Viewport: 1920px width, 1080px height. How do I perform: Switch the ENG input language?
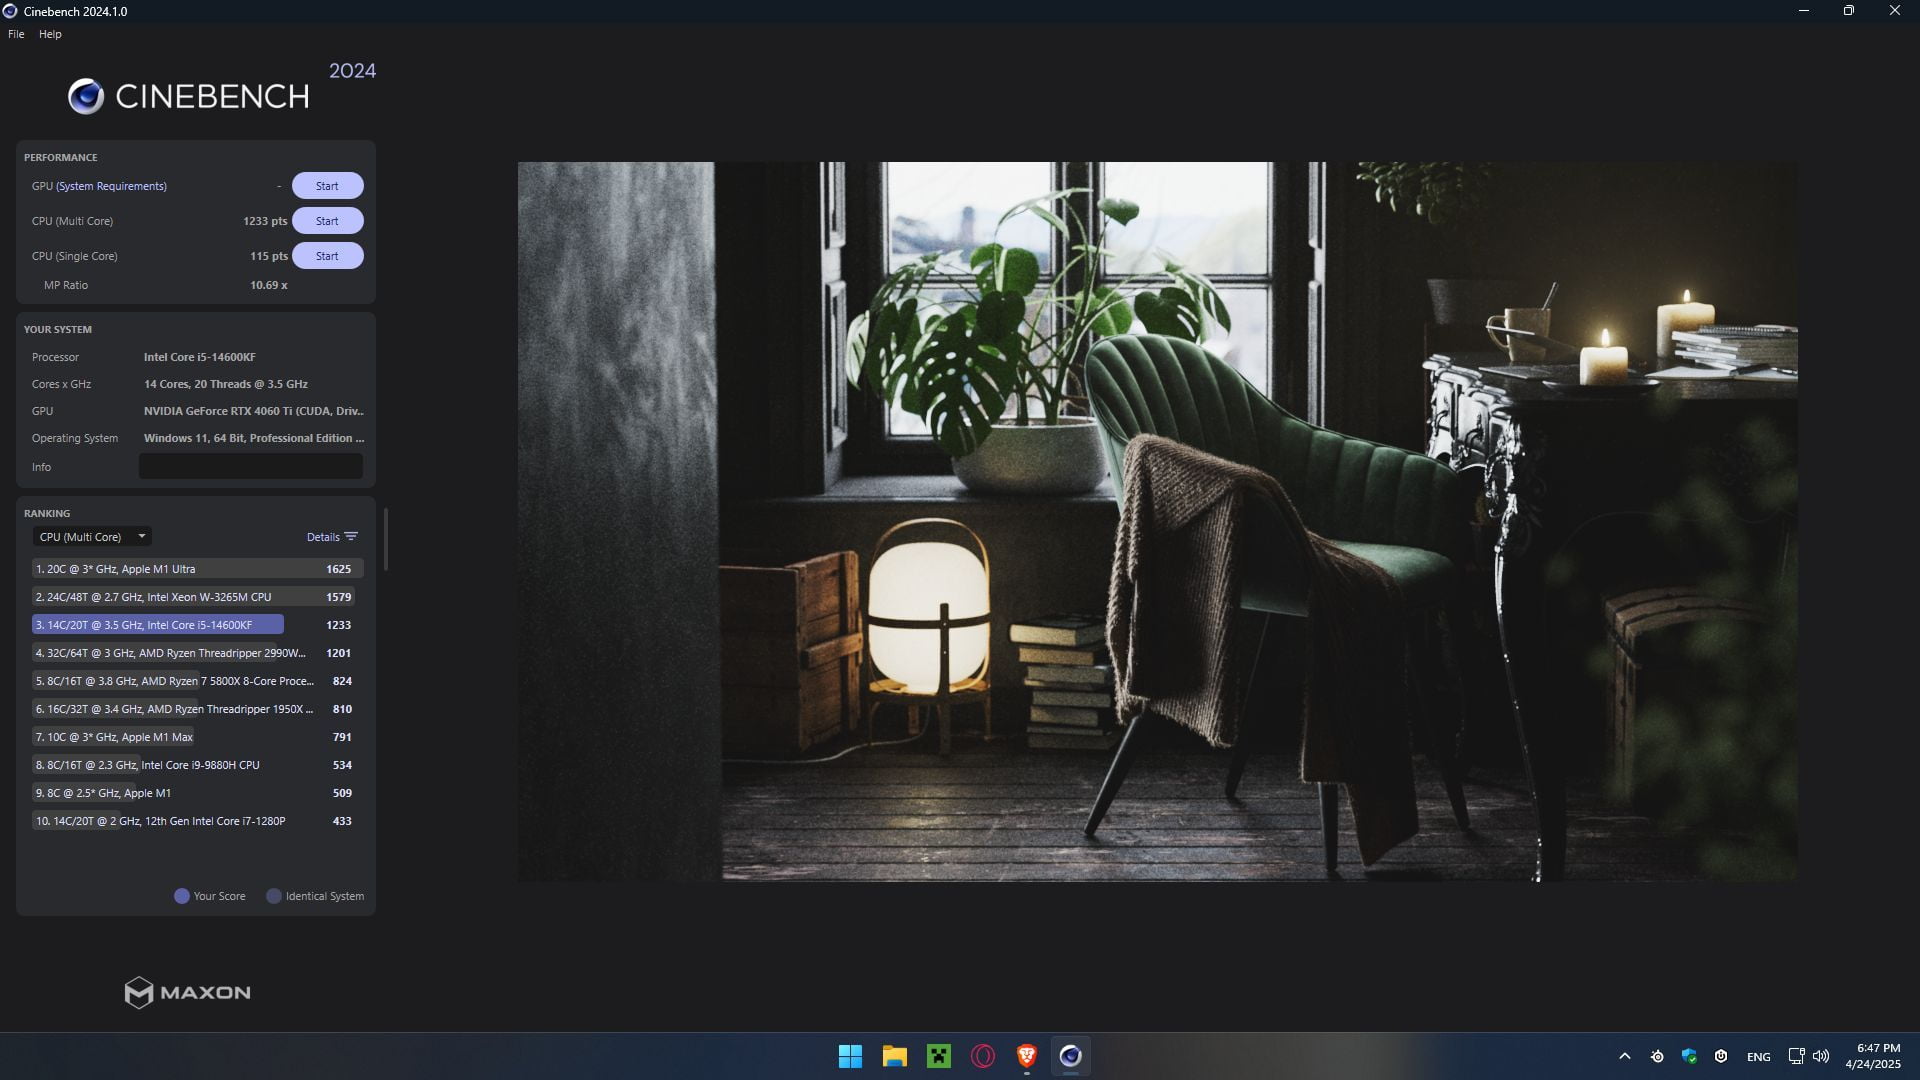pos(1758,1057)
